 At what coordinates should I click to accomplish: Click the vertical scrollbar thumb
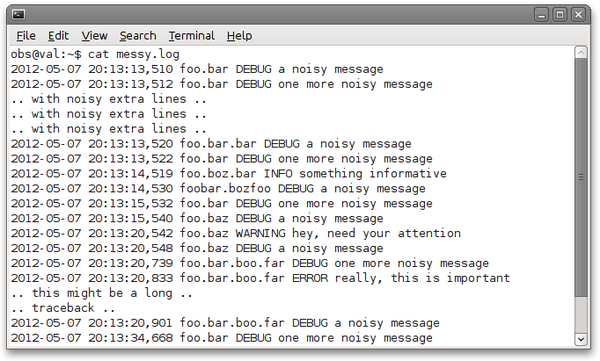pyautogui.click(x=581, y=177)
